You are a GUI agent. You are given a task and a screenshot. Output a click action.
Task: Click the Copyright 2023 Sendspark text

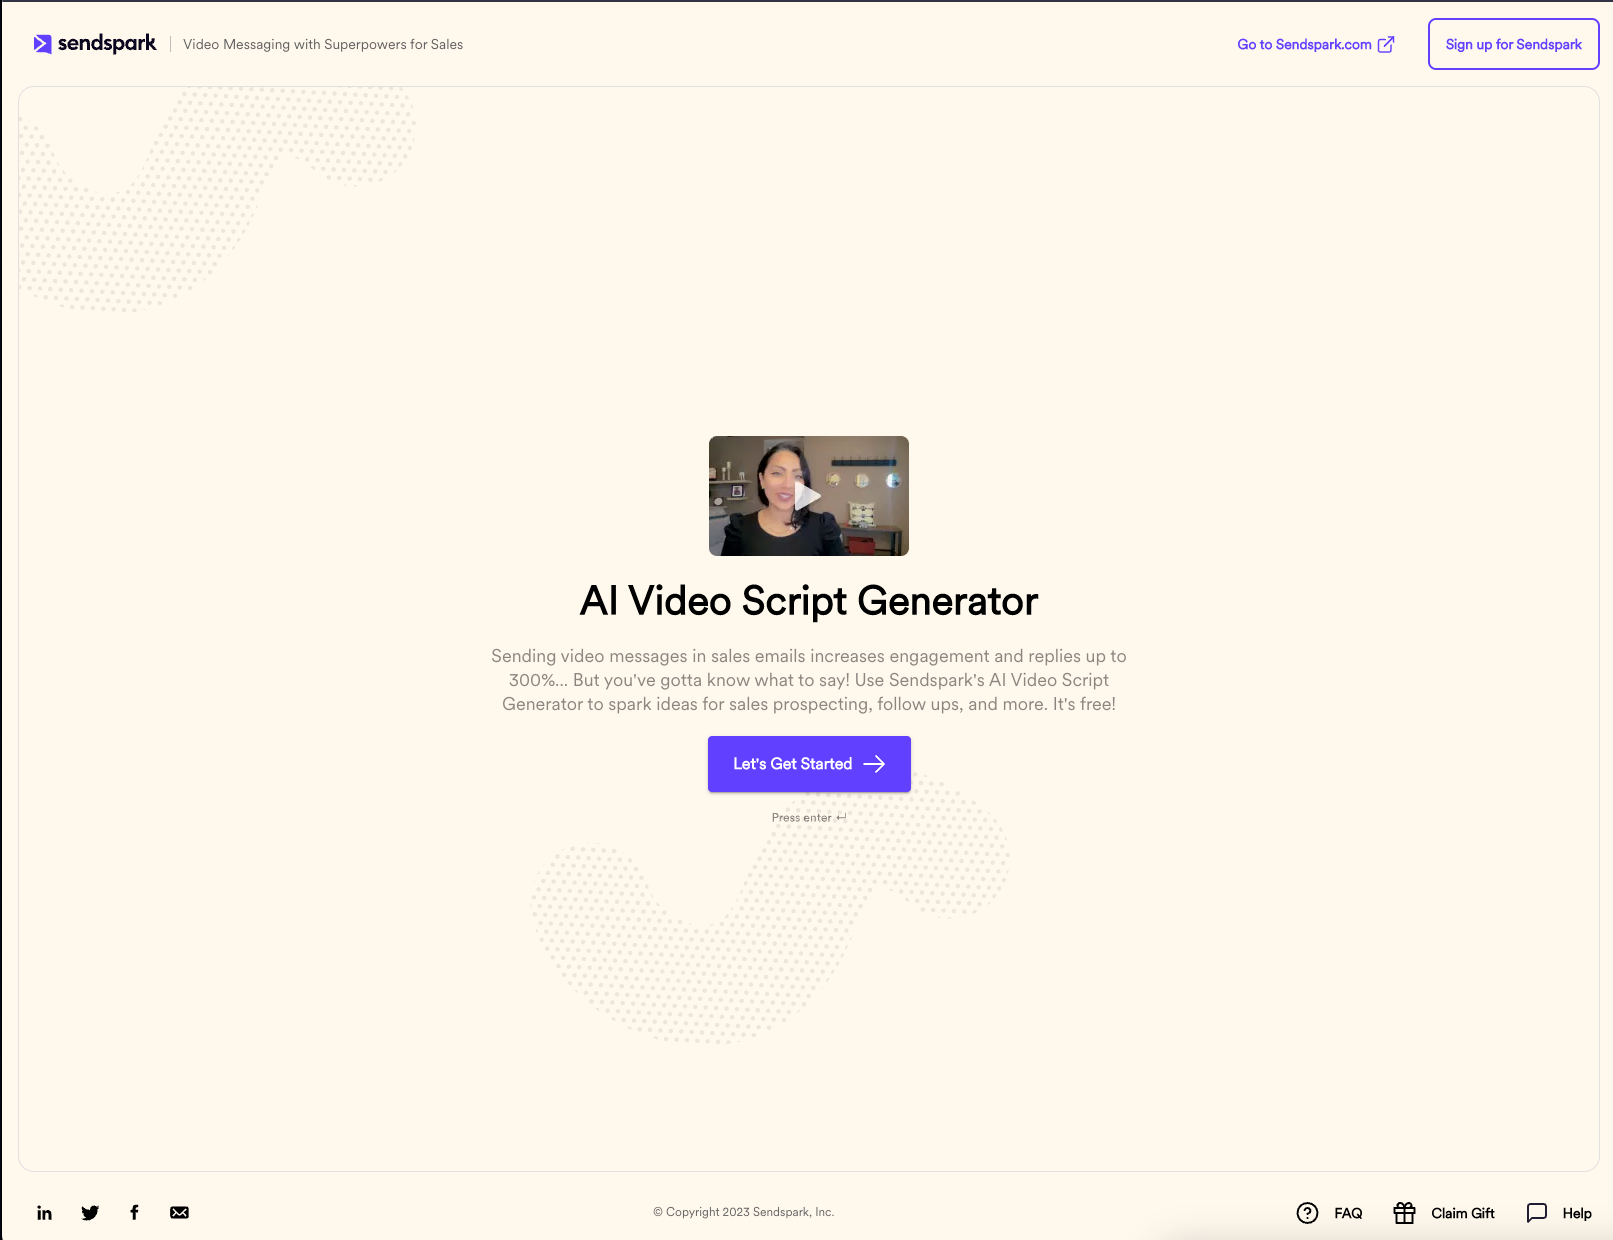coord(743,1212)
